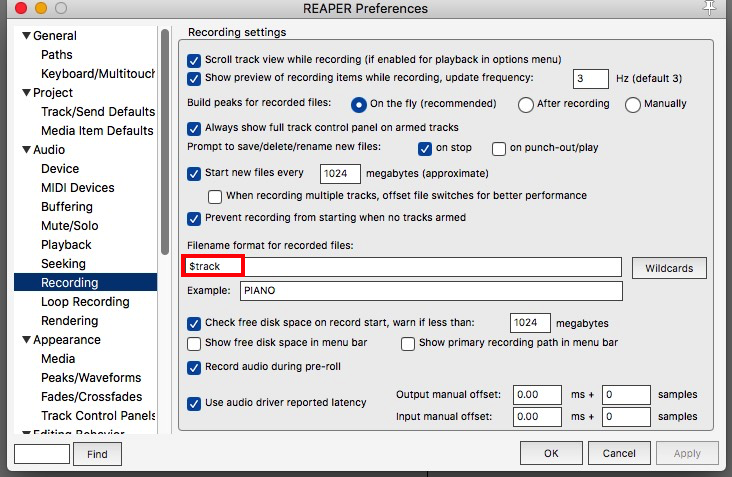Viewport: 732px width, 477px height.
Task: Go to Buffering settings
Action: [67, 206]
